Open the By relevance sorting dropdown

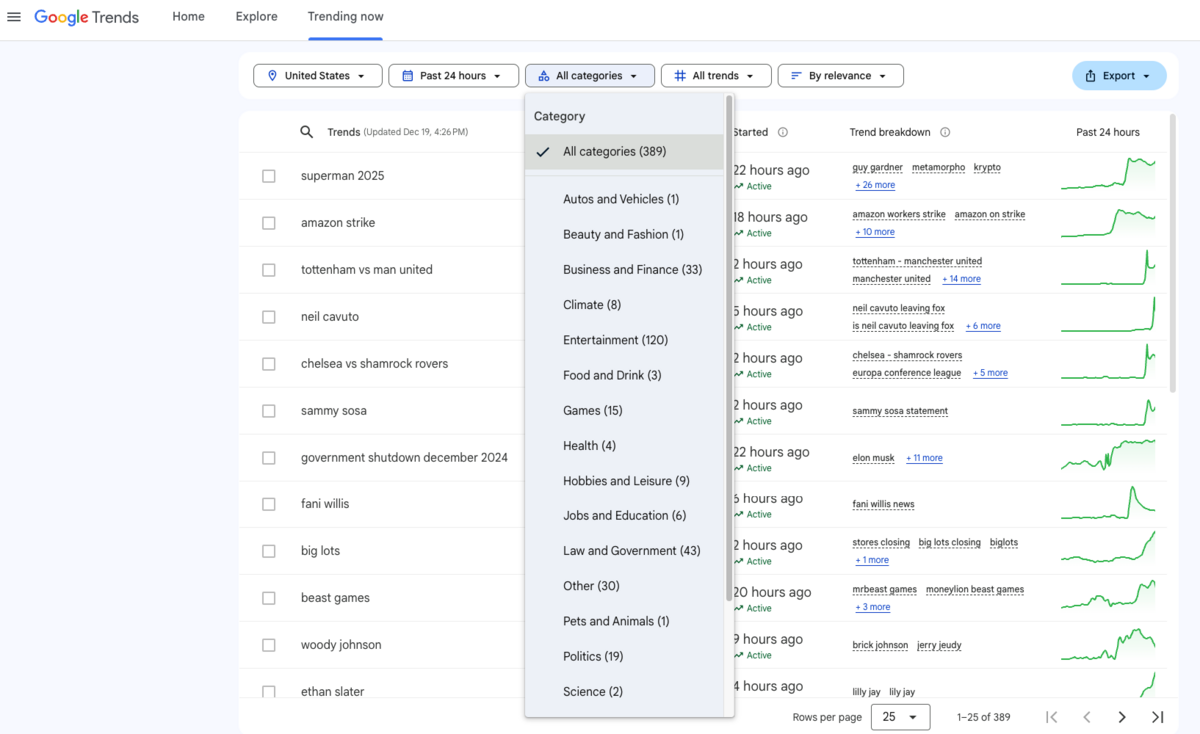click(840, 75)
